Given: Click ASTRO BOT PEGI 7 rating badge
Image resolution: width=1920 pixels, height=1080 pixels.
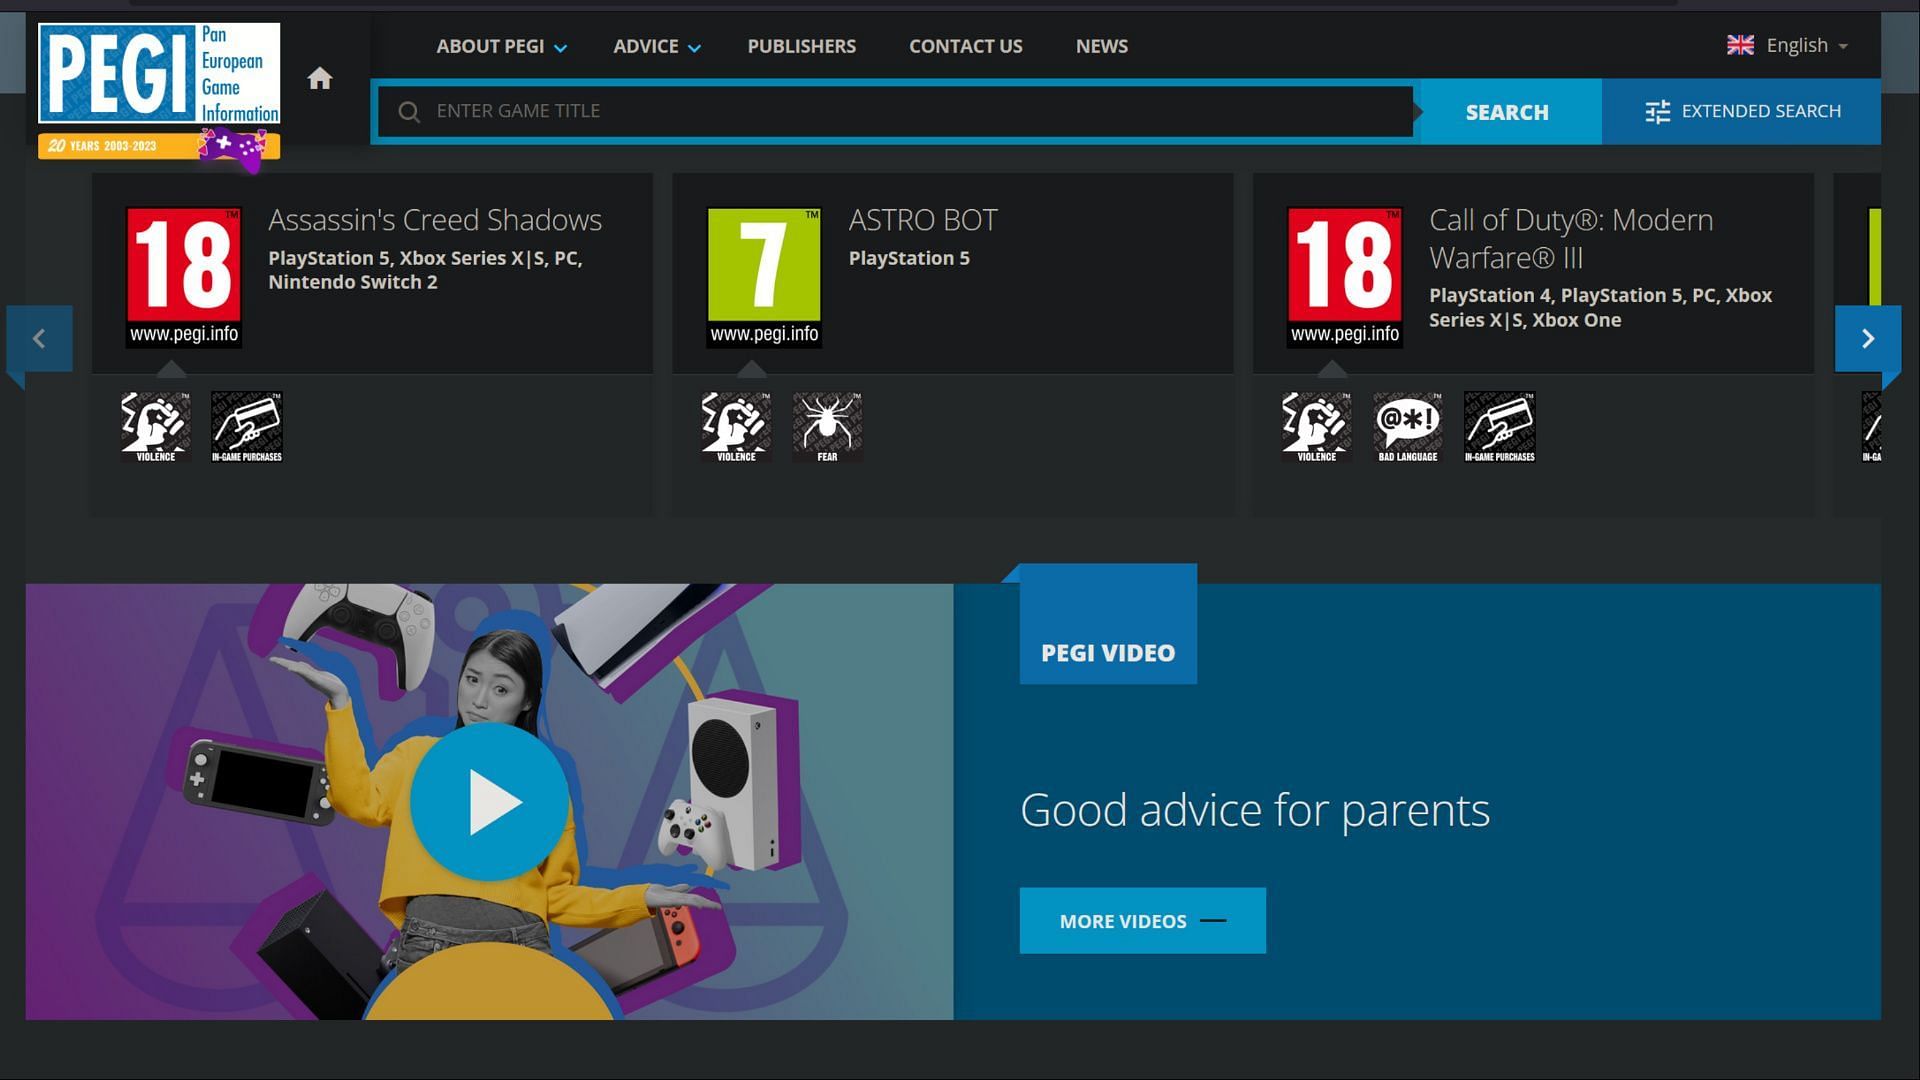Looking at the screenshot, I should [x=764, y=277].
